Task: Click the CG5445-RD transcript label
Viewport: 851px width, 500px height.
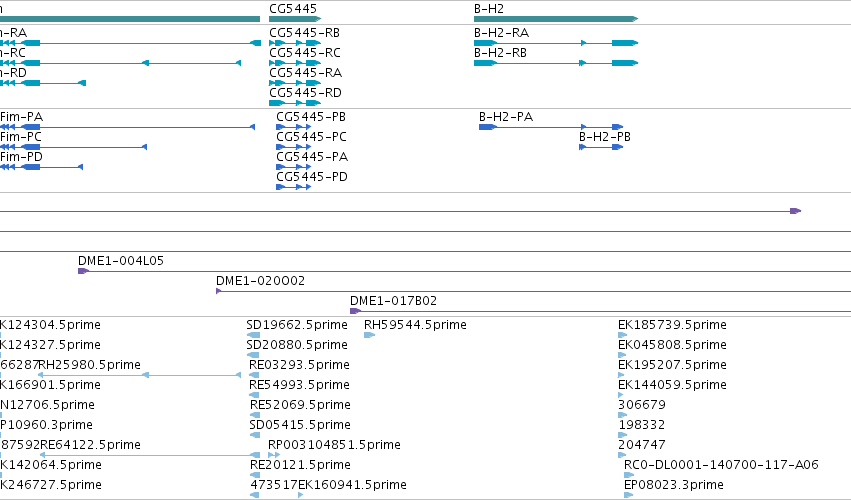Action: pyautogui.click(x=306, y=93)
